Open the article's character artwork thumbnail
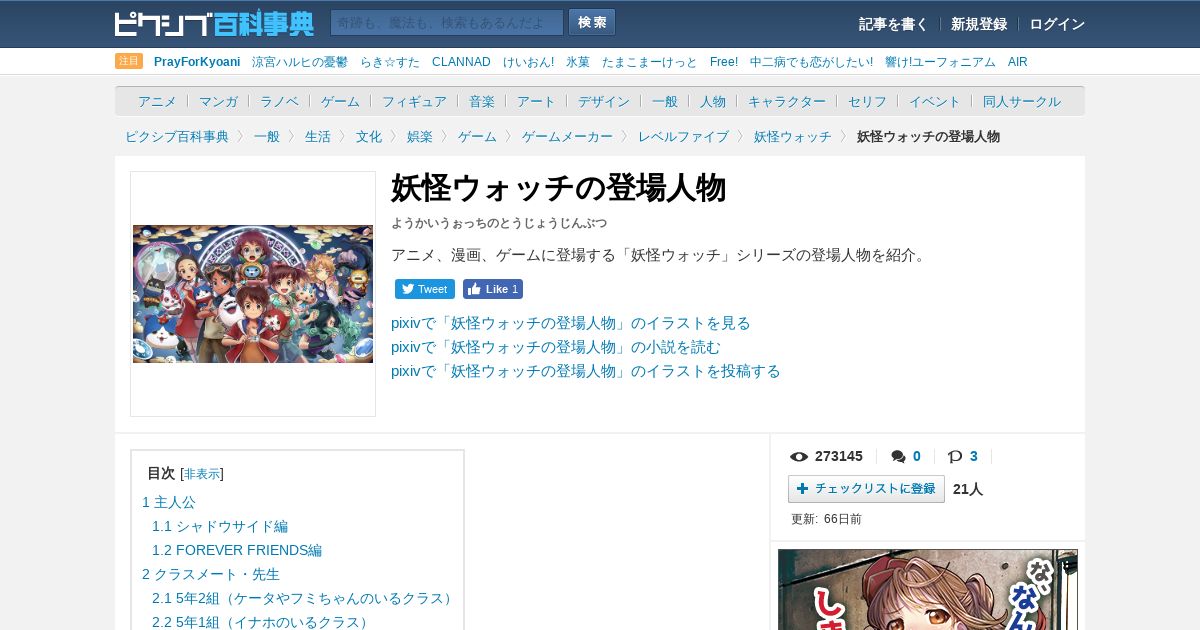Screen dimensions: 1200x630 point(253,294)
